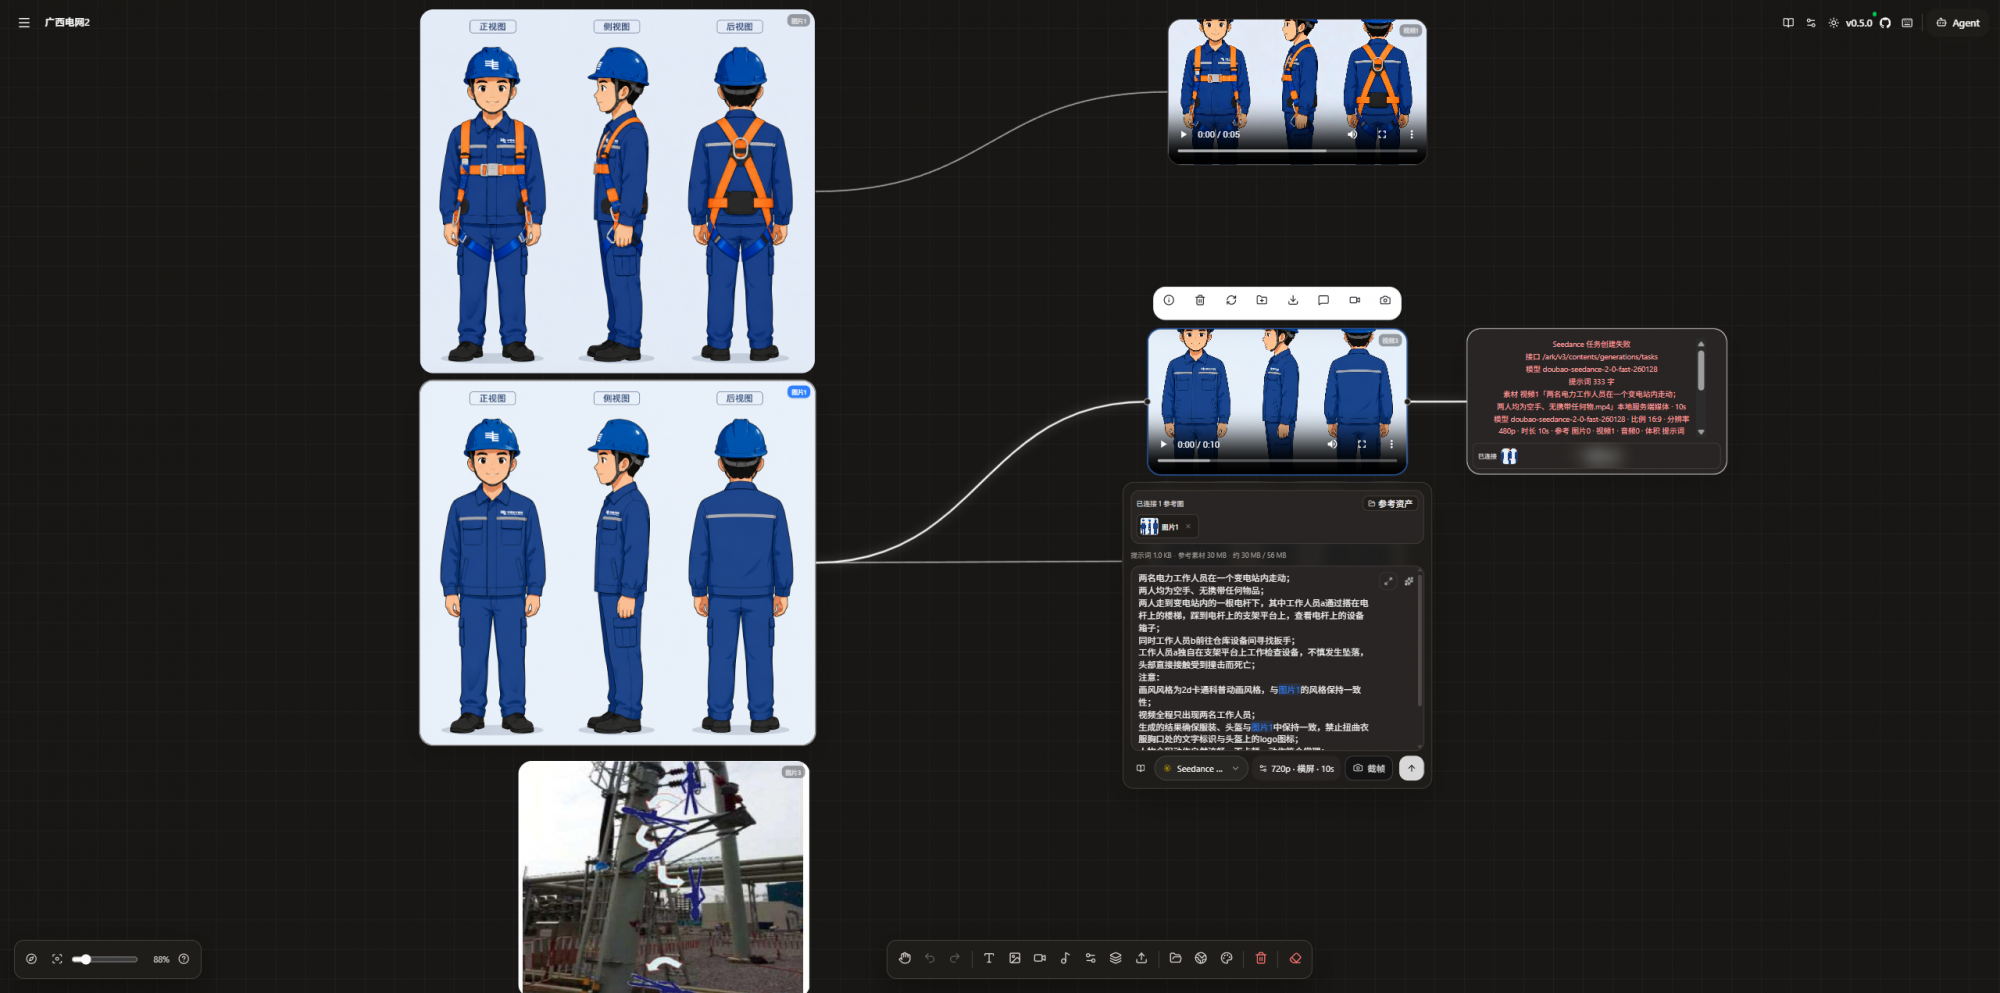Image resolution: width=2000 pixels, height=993 pixels.
Task: Open the hamburger menu beside 广西电网2
Action: click(x=24, y=23)
